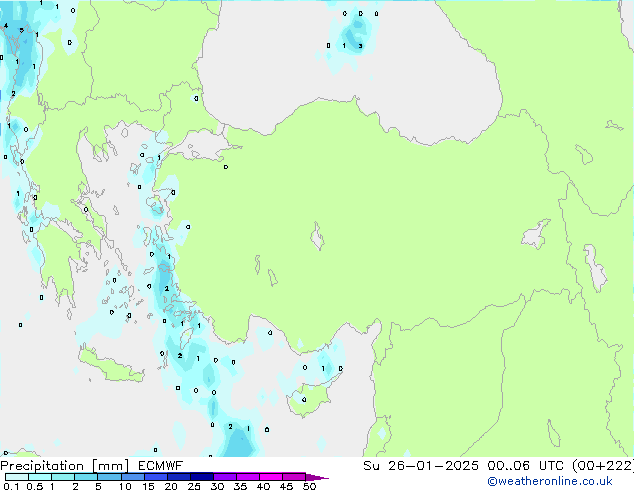This screenshot has height=490, width=634.
Task: Open the weatheronline.co.uk copyright link
Action: pos(550,481)
